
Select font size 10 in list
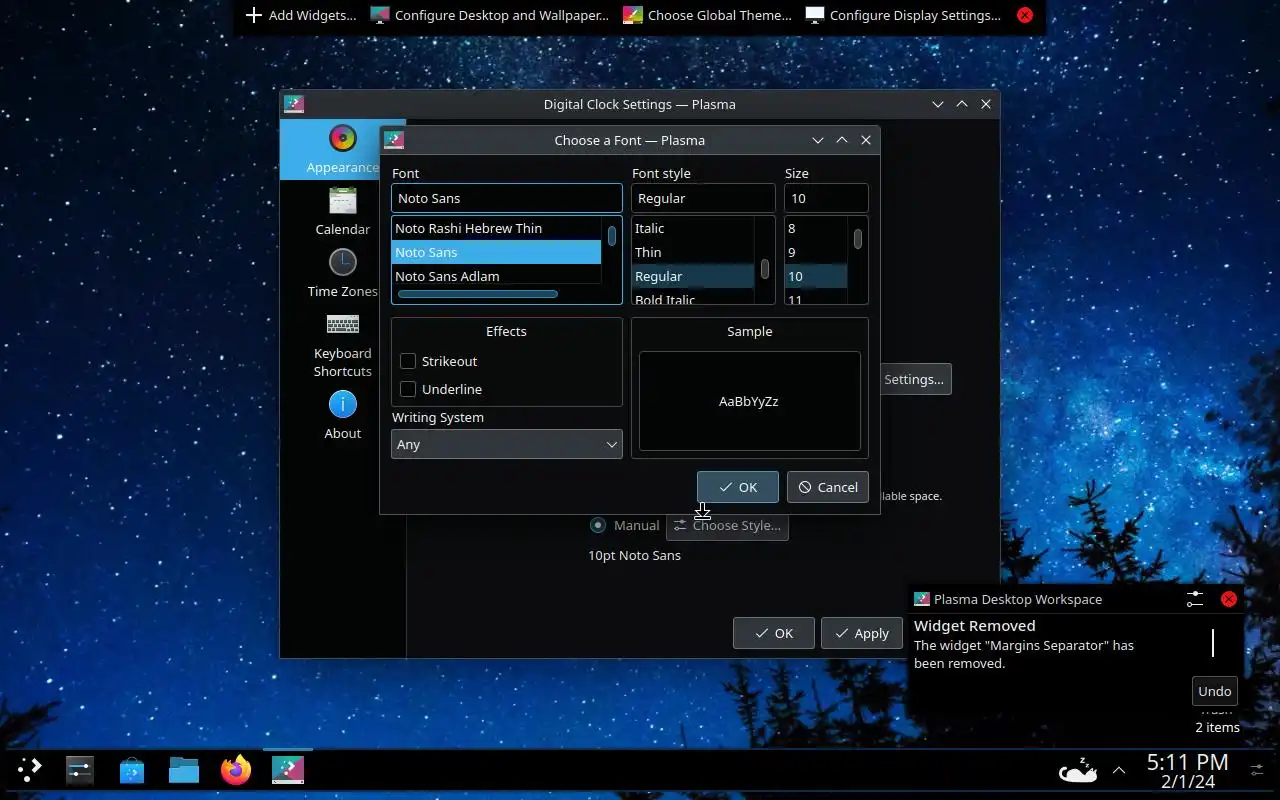pyautogui.click(x=816, y=276)
